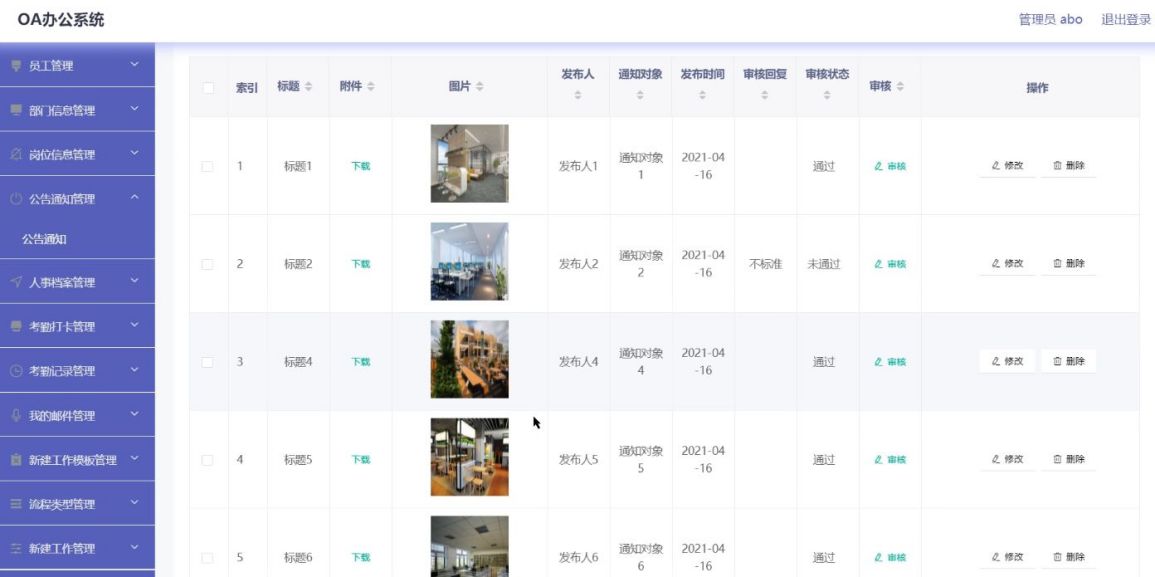The image size is (1155, 577).
Task: Expand 考勤打卡管理 menu chevron
Action: point(134,325)
